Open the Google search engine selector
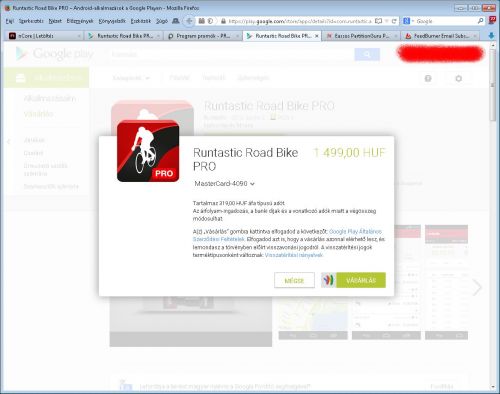 coord(409,21)
